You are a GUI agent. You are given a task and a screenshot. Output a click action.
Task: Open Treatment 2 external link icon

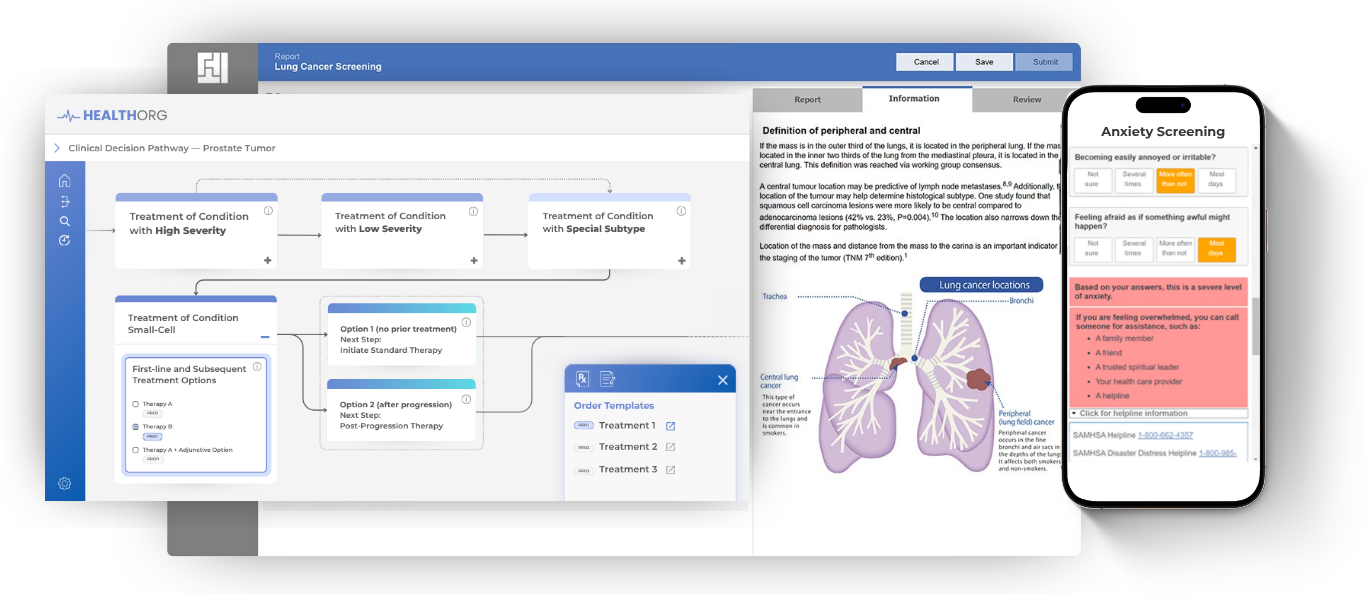[x=670, y=447]
